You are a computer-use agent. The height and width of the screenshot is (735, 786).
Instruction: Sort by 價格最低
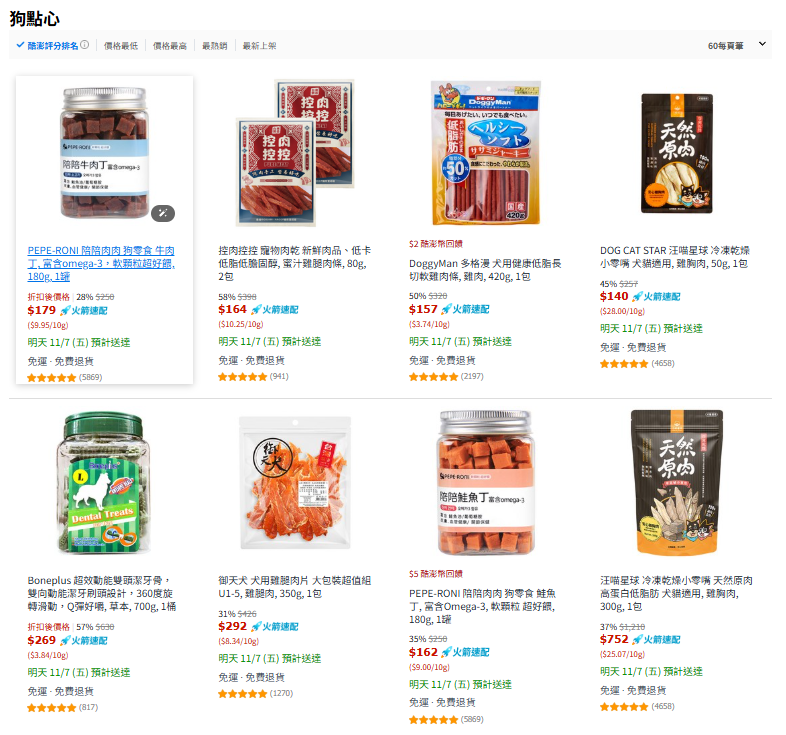point(121,46)
